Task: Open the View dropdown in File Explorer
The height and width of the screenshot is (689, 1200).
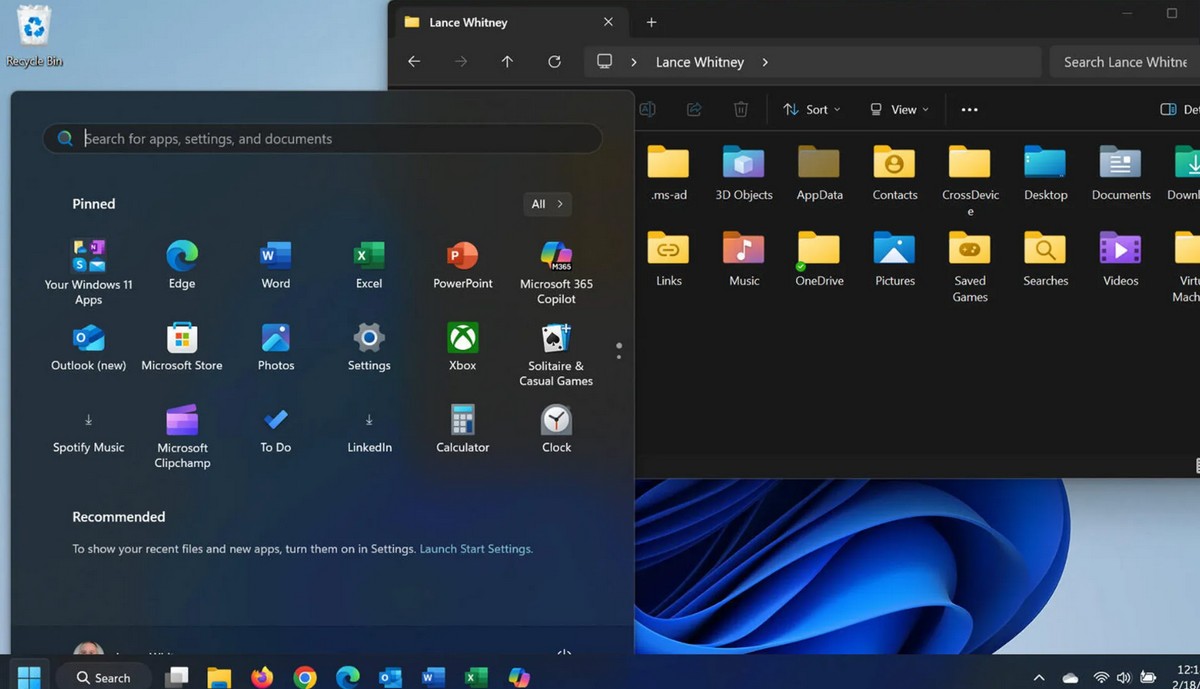Action: (x=899, y=109)
